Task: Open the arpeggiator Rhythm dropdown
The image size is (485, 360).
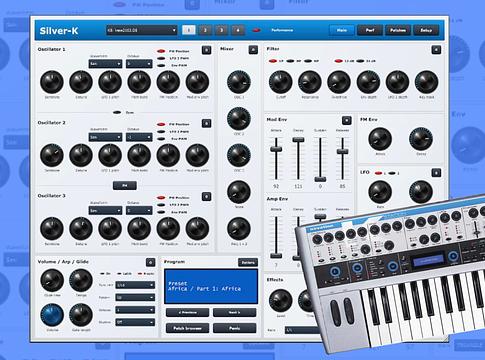Action: point(135,322)
